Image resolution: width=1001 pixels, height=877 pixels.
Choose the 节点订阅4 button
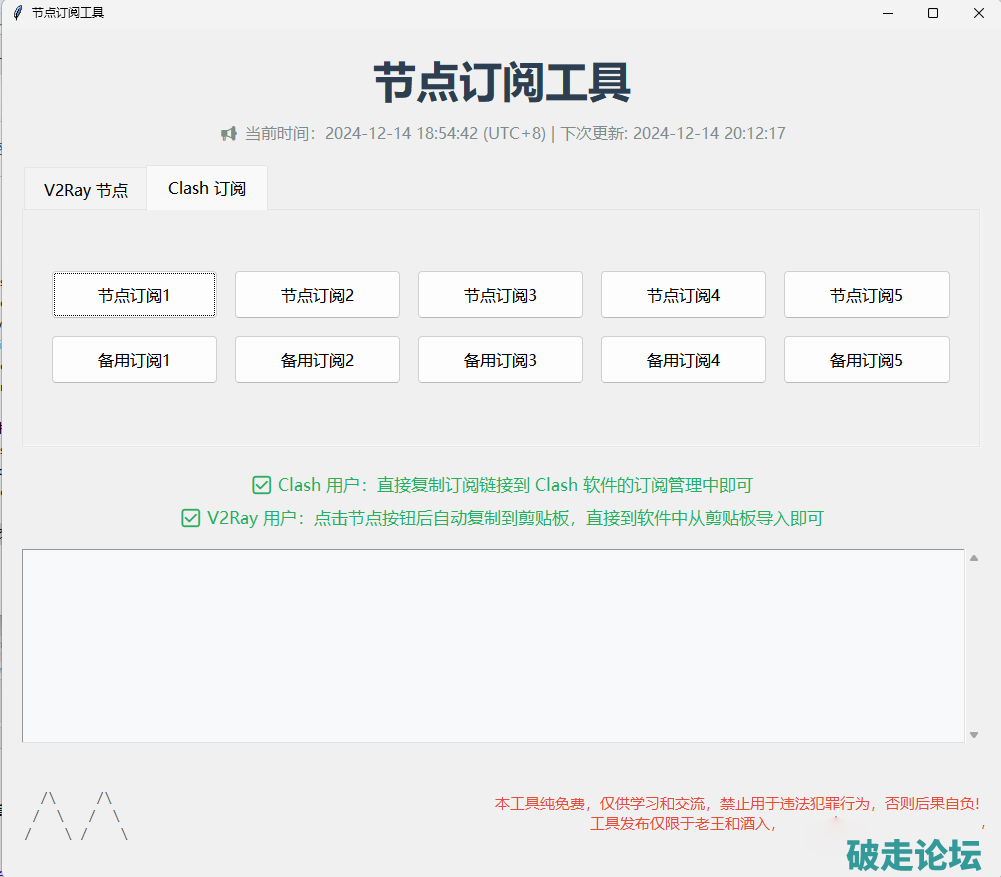(x=683, y=295)
